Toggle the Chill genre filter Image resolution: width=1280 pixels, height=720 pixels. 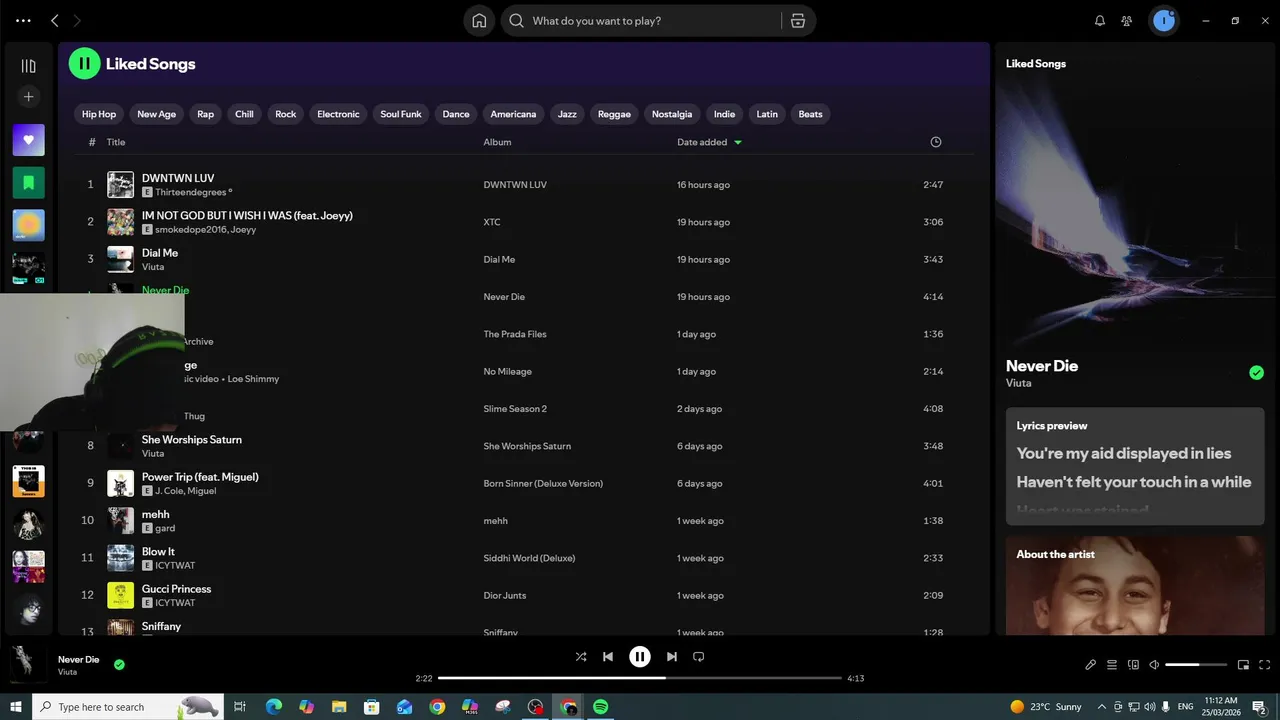pos(244,114)
